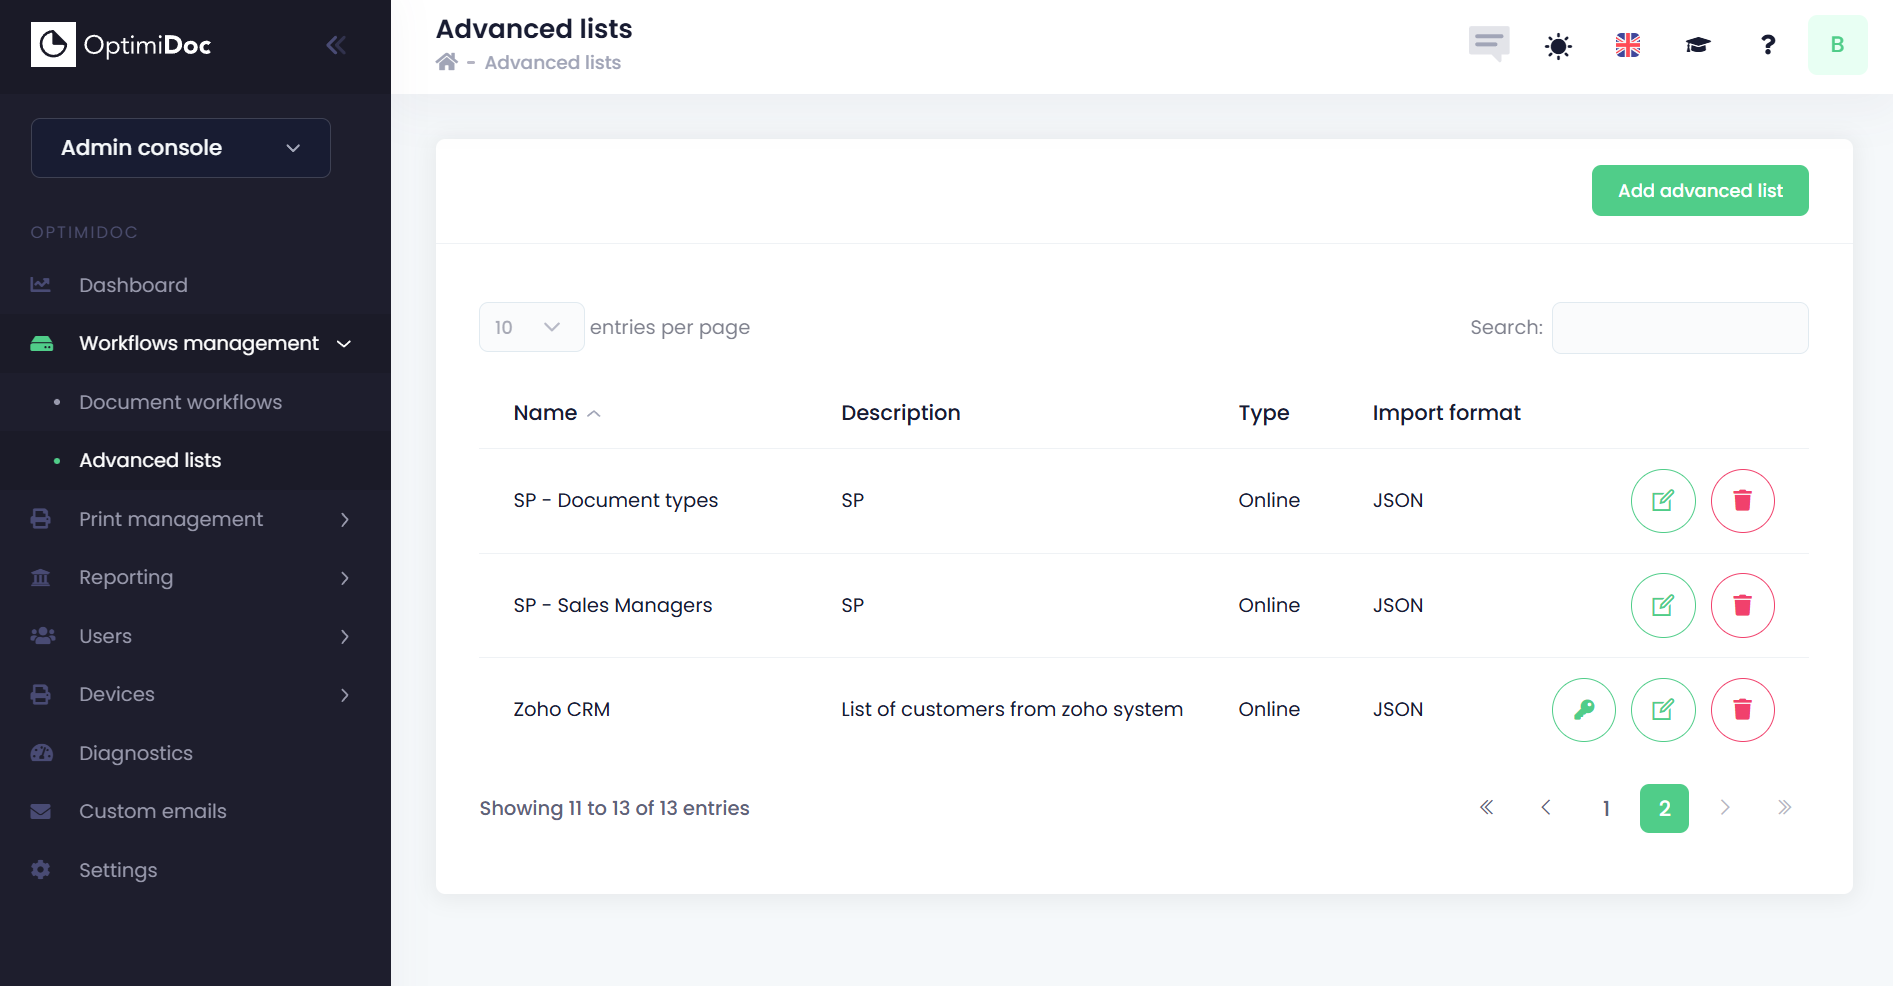Screen dimensions: 1893x986
Task: Collapse the sidebar with double-chevron
Action: click(x=336, y=45)
